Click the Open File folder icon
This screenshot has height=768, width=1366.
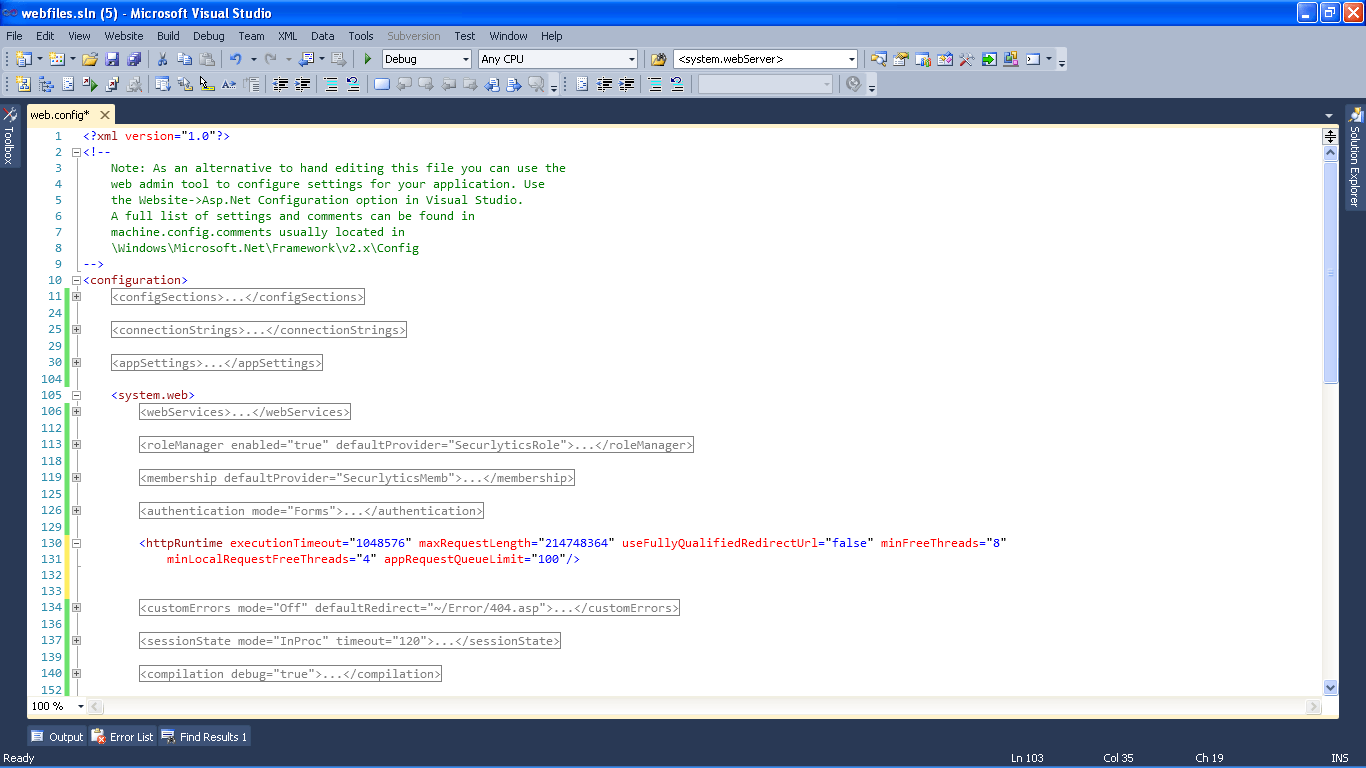[x=90, y=59]
